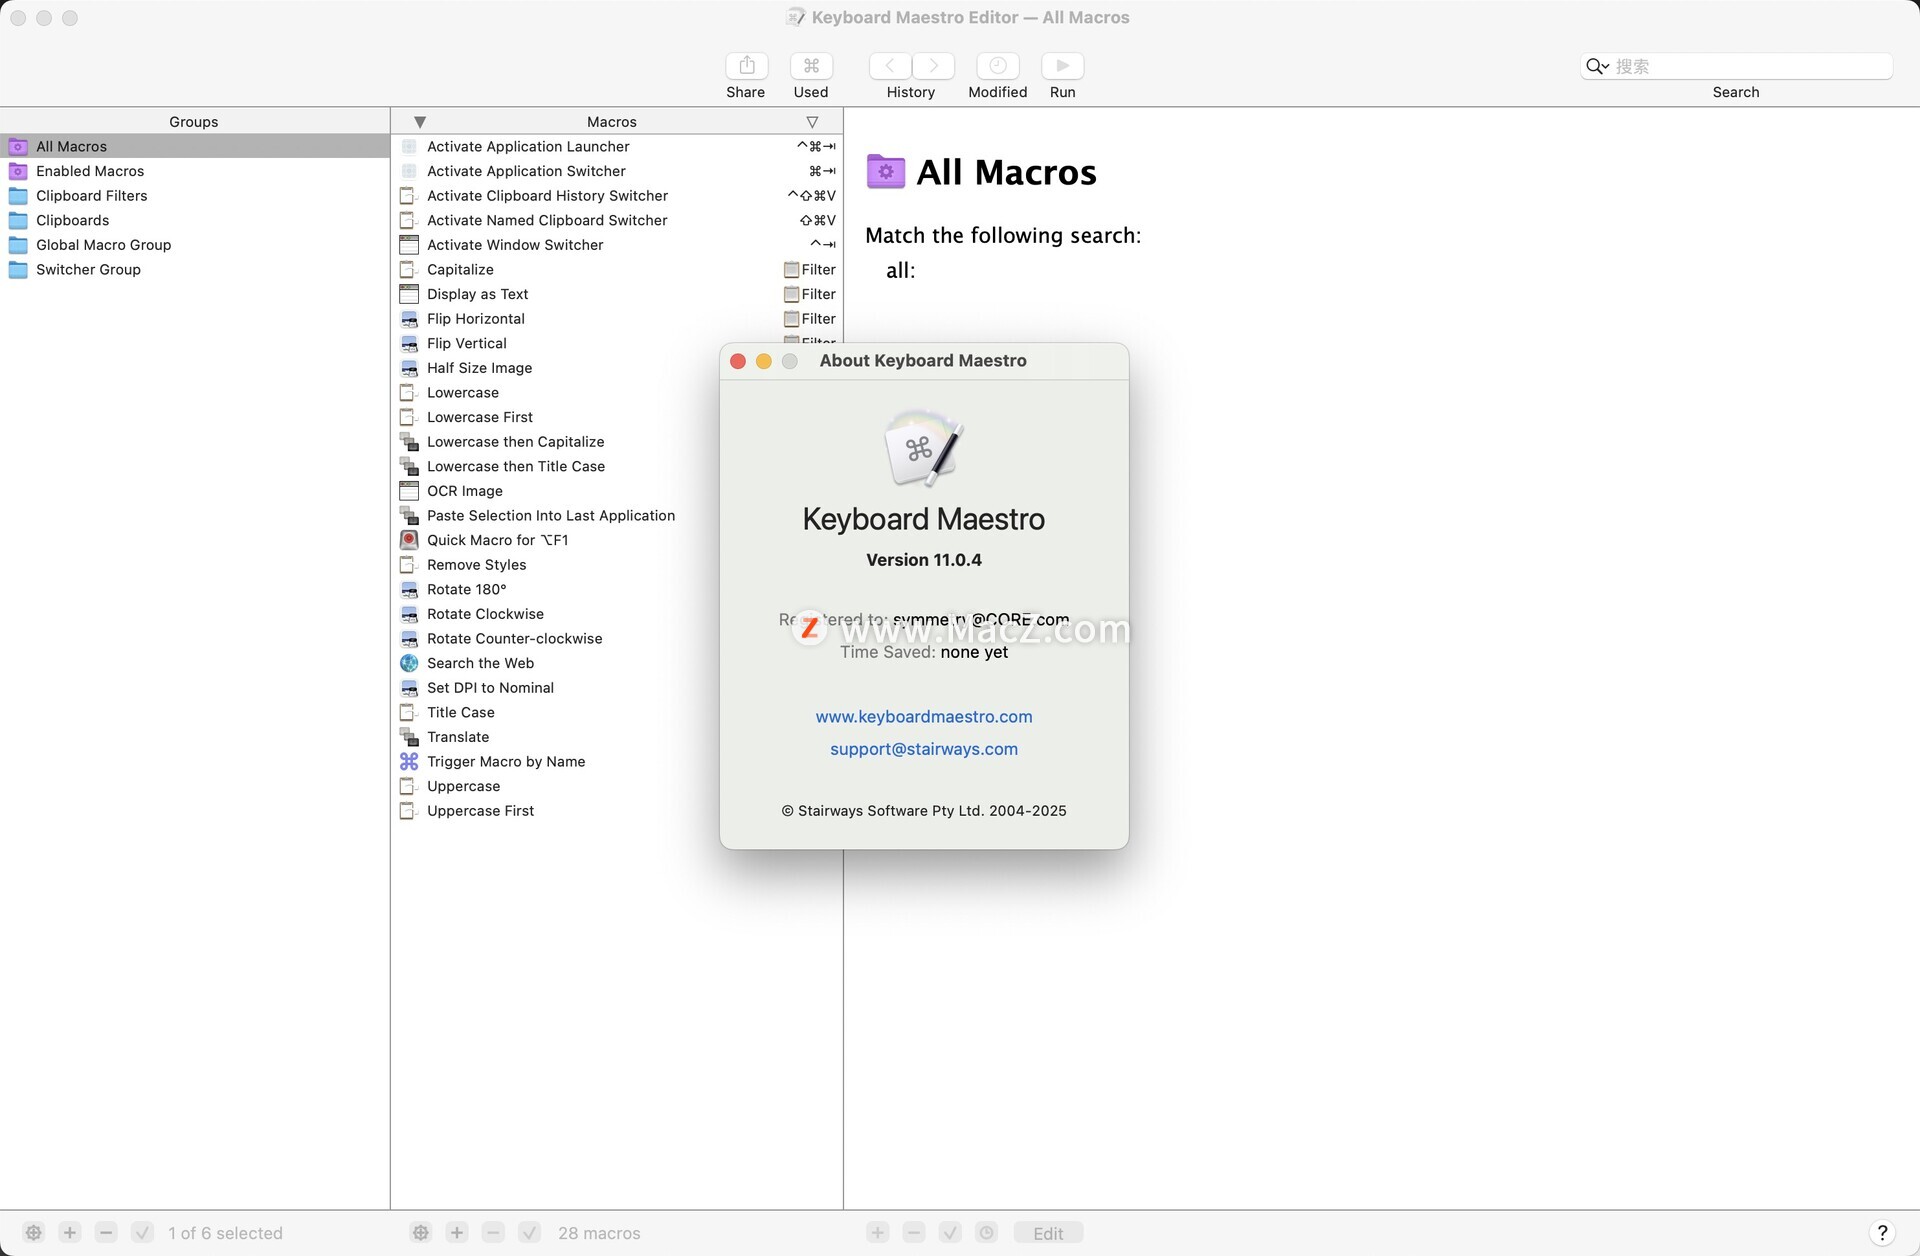Remove group with the minus button
This screenshot has height=1256, width=1920.
pyautogui.click(x=106, y=1233)
